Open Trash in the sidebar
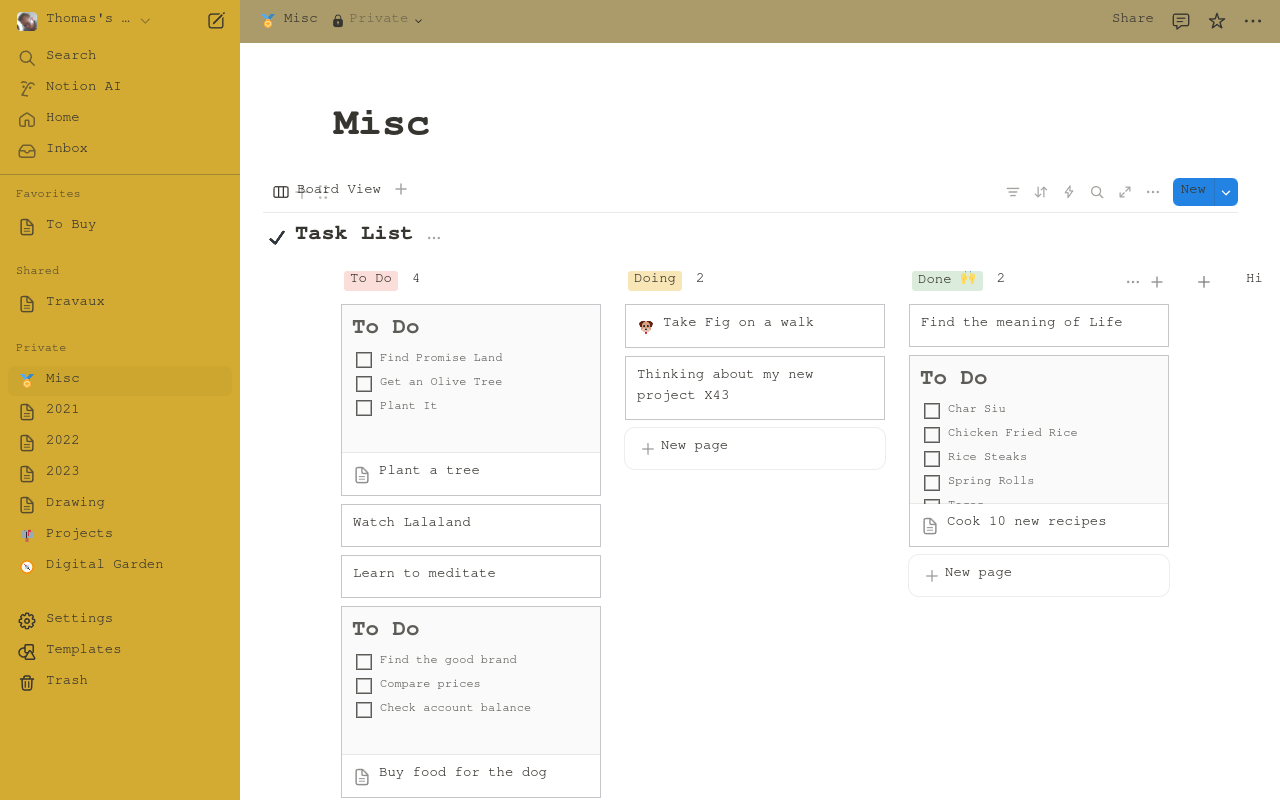This screenshot has height=800, width=1280. coord(120,682)
